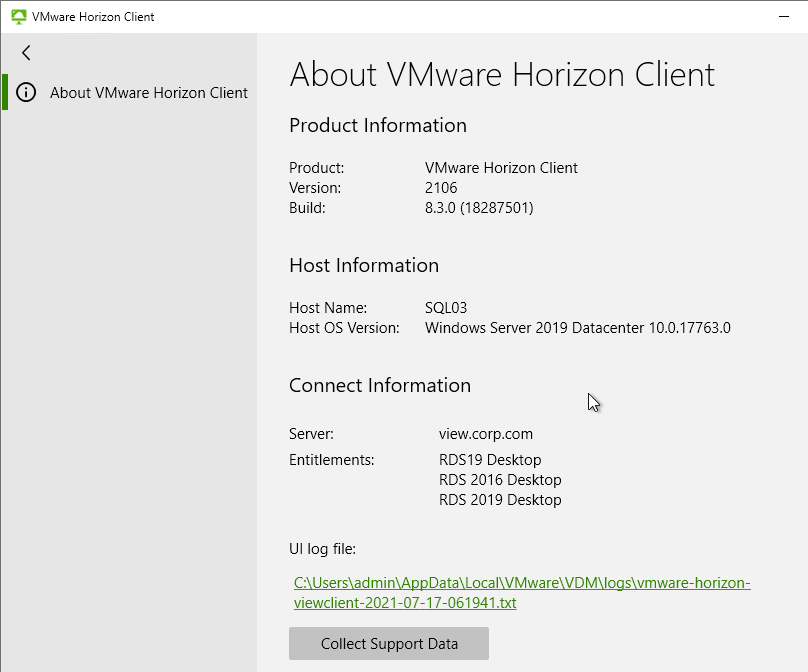Viewport: 808px width, 672px height.
Task: Click the Entitlements label
Action: point(332,460)
